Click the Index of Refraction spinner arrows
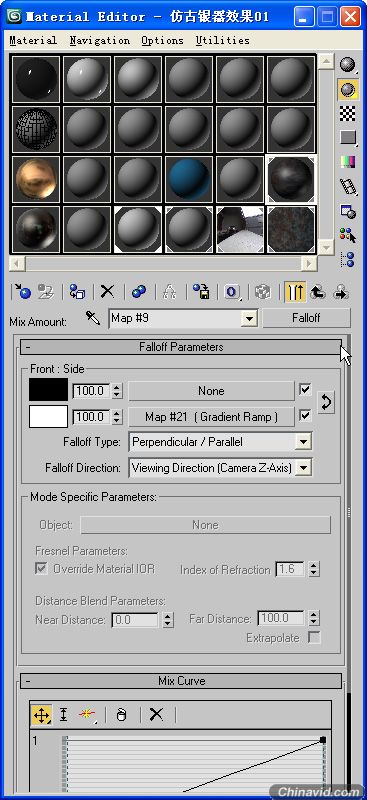This screenshot has height=800, width=367. [x=314, y=569]
